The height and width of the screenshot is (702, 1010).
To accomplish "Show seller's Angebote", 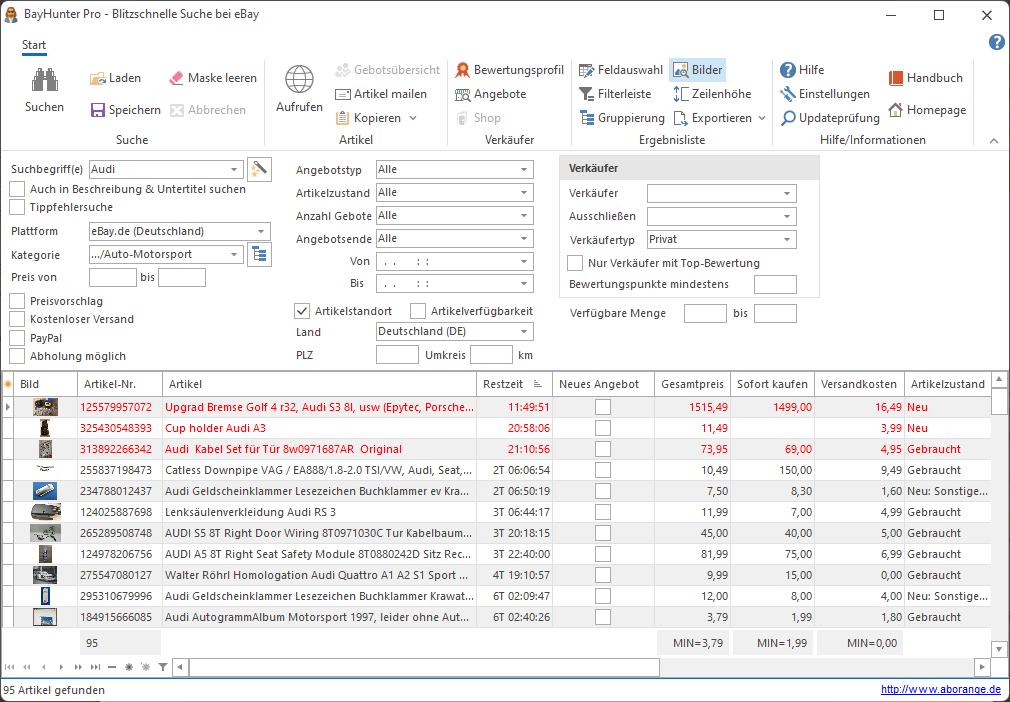I will [490, 94].
